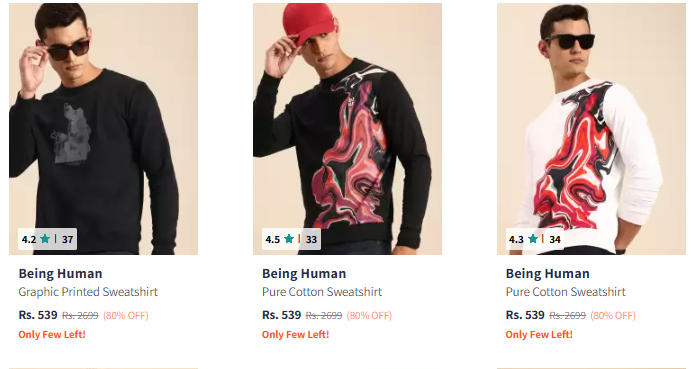Open the black graphic printed sweatshirt image
The height and width of the screenshot is (369, 691).
pos(103,129)
